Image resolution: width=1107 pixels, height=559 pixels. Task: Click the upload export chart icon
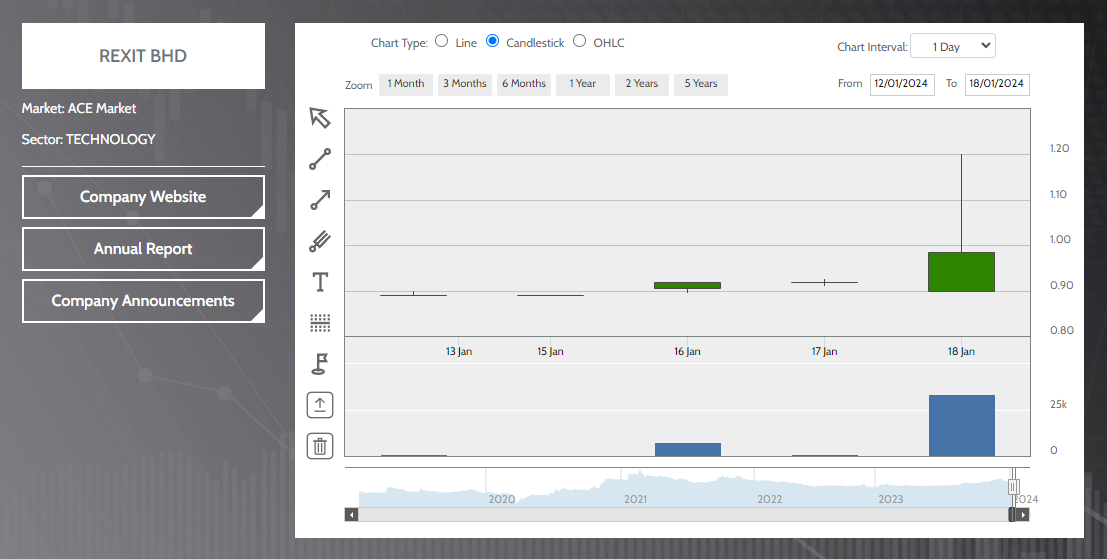(x=320, y=405)
